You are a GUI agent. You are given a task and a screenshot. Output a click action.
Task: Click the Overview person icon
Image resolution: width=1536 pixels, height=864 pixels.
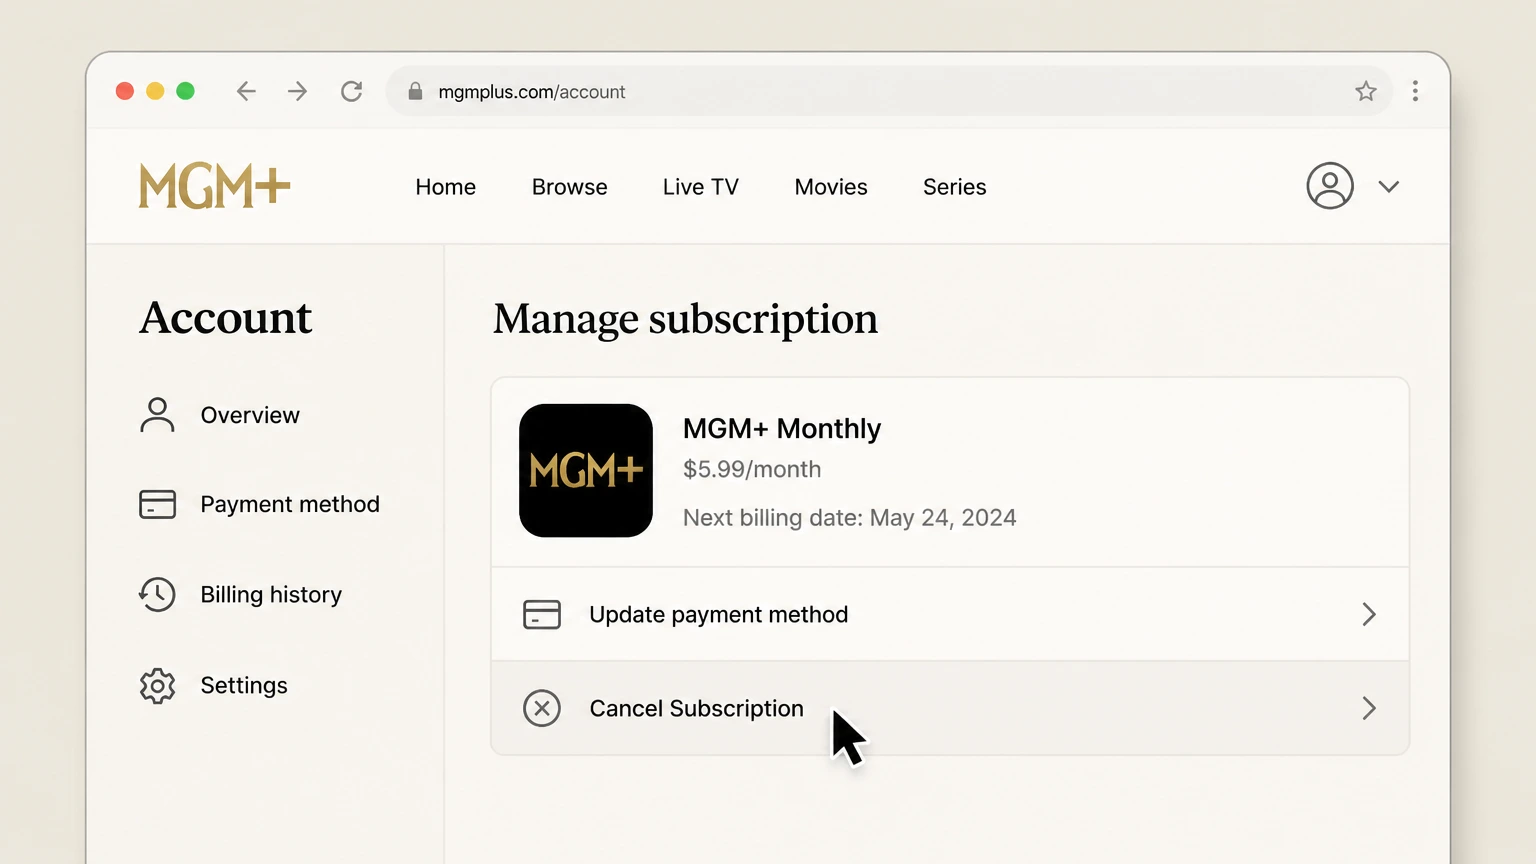(x=157, y=415)
